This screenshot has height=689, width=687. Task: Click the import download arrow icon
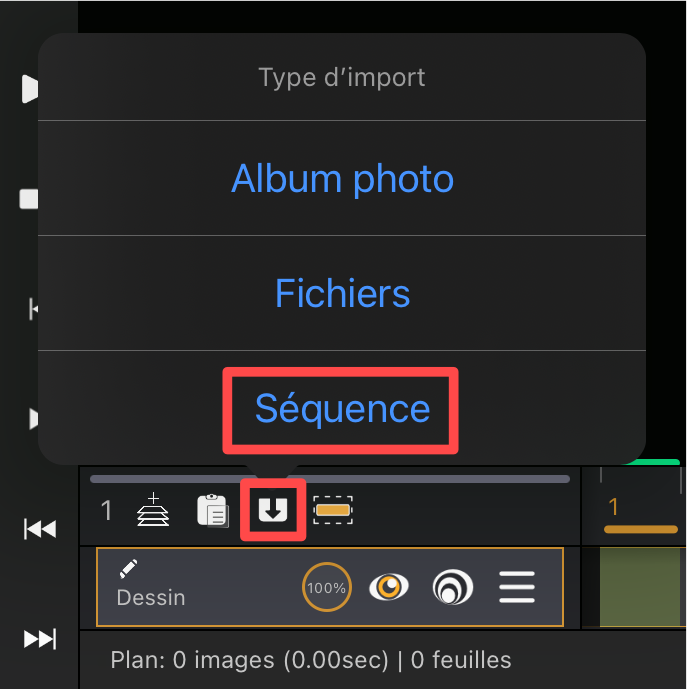tap(273, 510)
